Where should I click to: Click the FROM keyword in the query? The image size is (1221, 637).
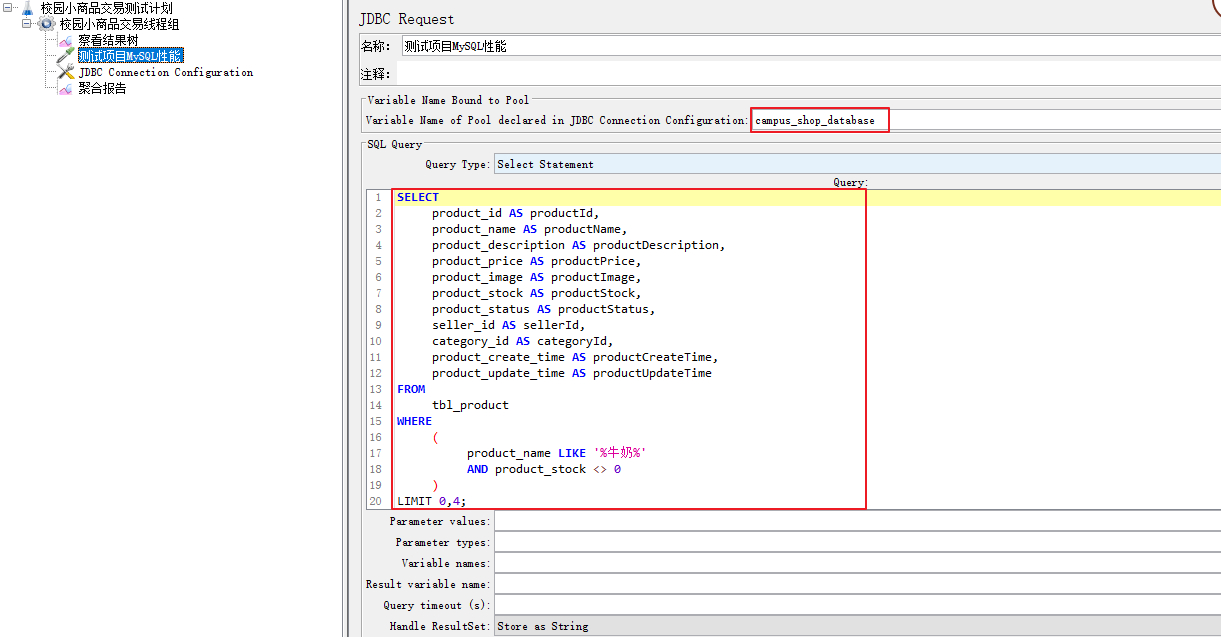click(411, 389)
